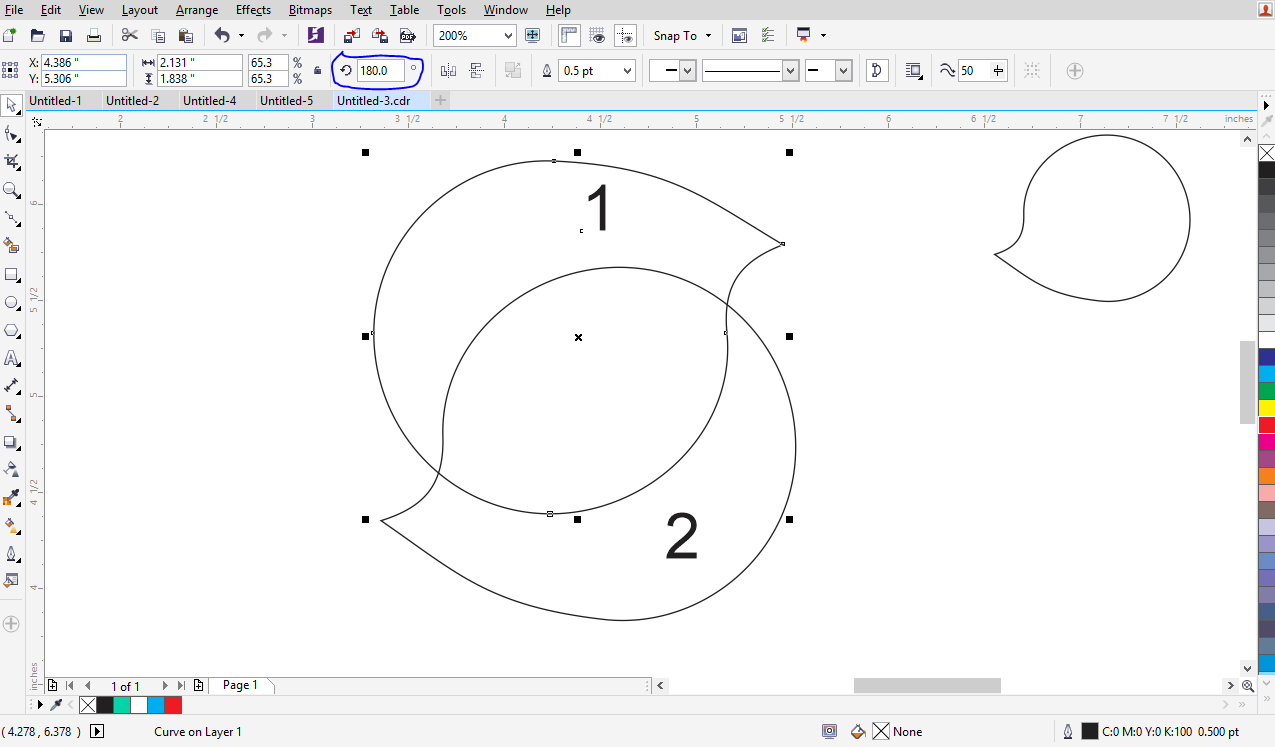1275x747 pixels.
Task: Pick the Crop tool
Action: pyautogui.click(x=12, y=161)
